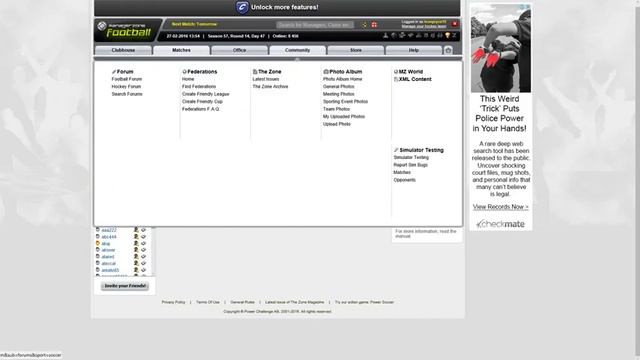The image size is (640, 360).
Task: Open the Federations heading
Action: point(202,71)
